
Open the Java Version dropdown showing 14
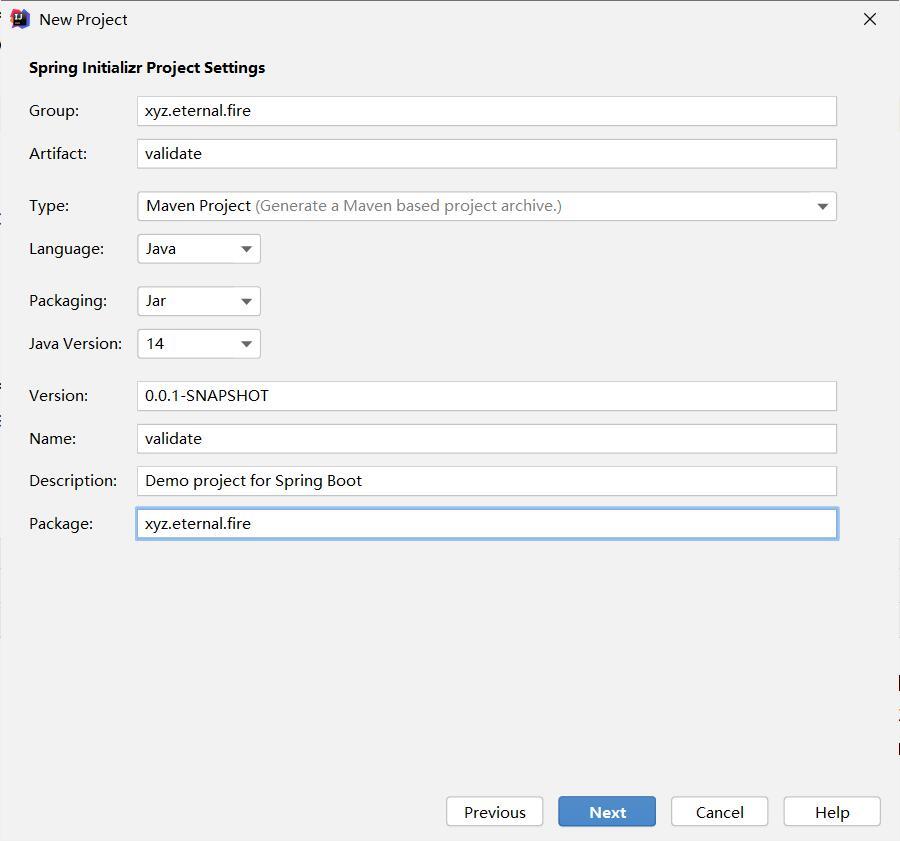(199, 344)
